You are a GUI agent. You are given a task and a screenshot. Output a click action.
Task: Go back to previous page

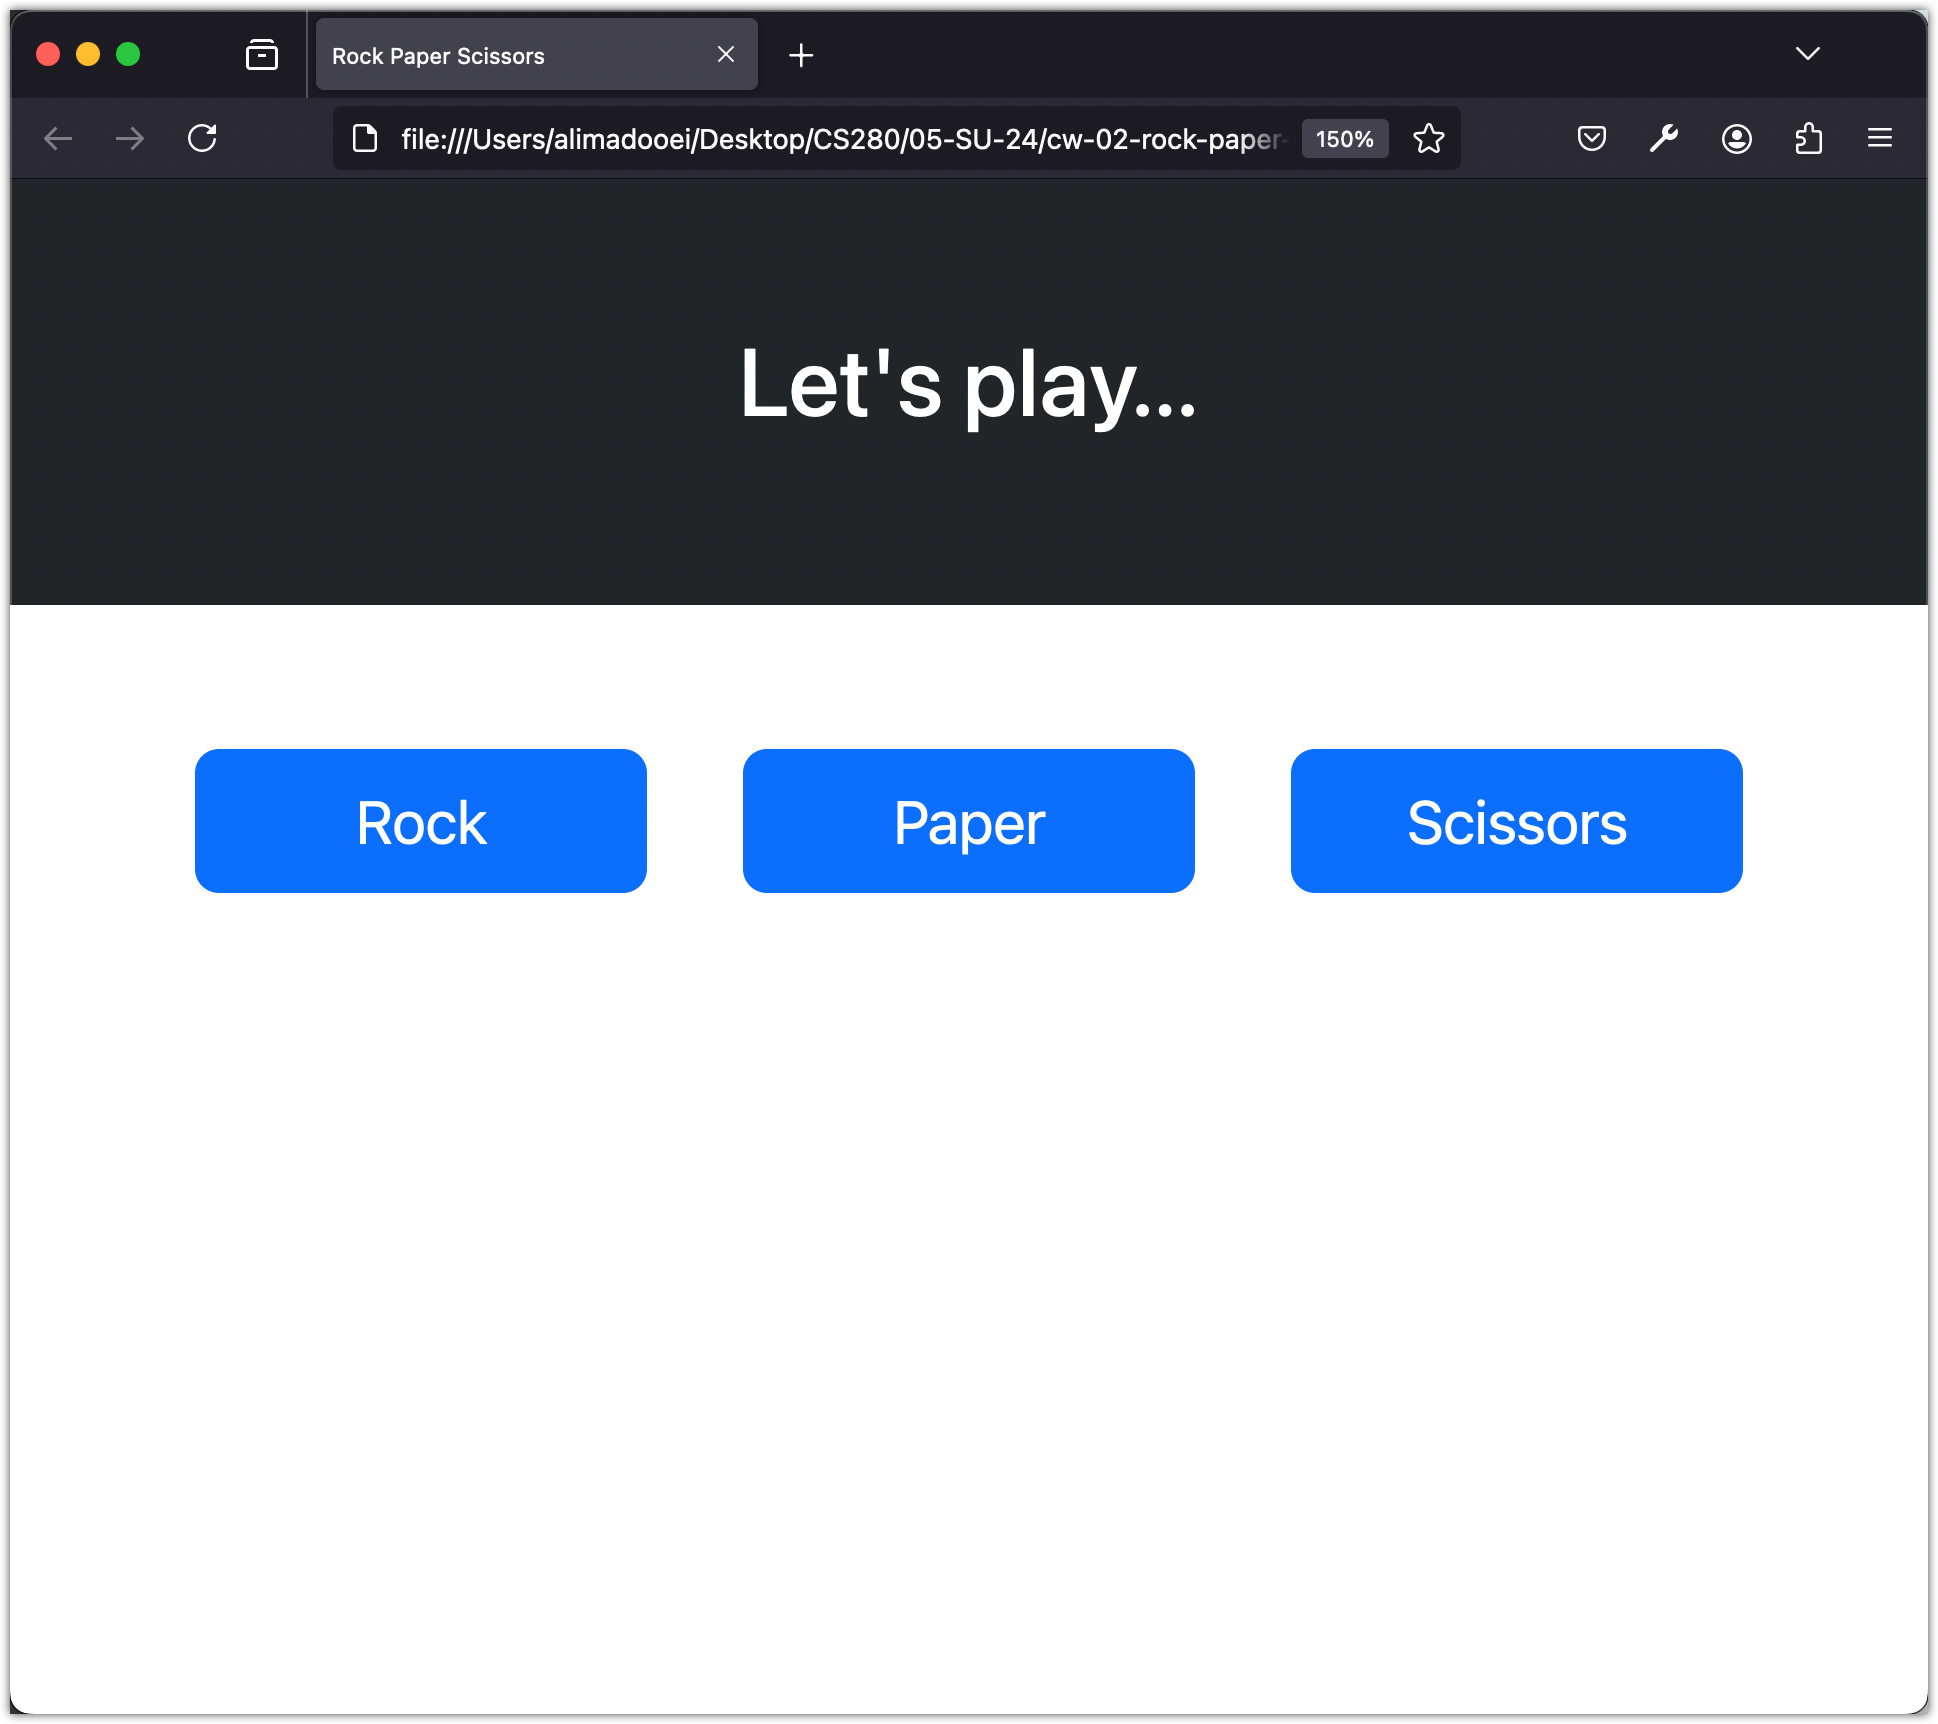click(58, 138)
